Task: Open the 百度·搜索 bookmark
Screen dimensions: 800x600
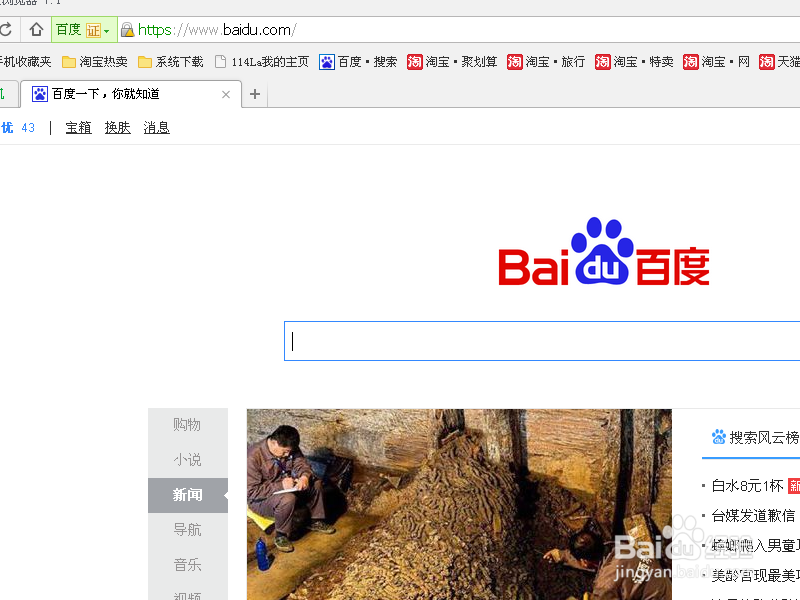Action: click(x=358, y=62)
